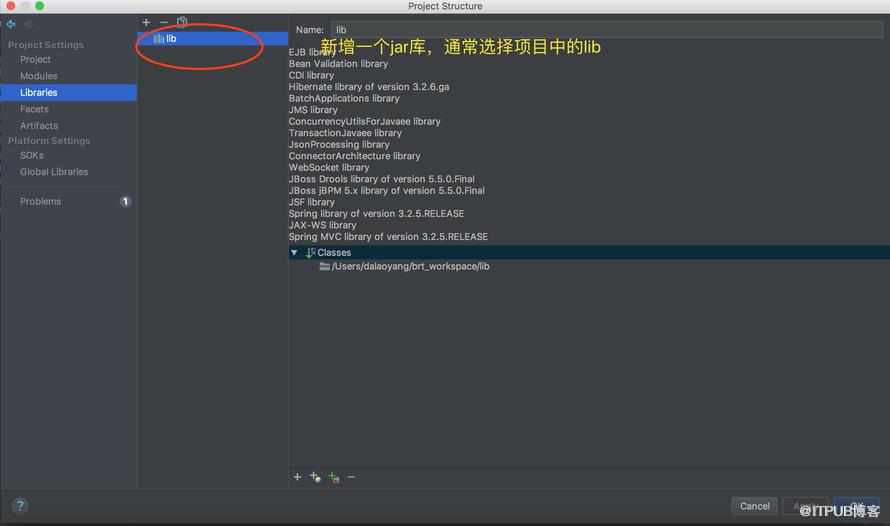Remove the selected library

(164, 22)
